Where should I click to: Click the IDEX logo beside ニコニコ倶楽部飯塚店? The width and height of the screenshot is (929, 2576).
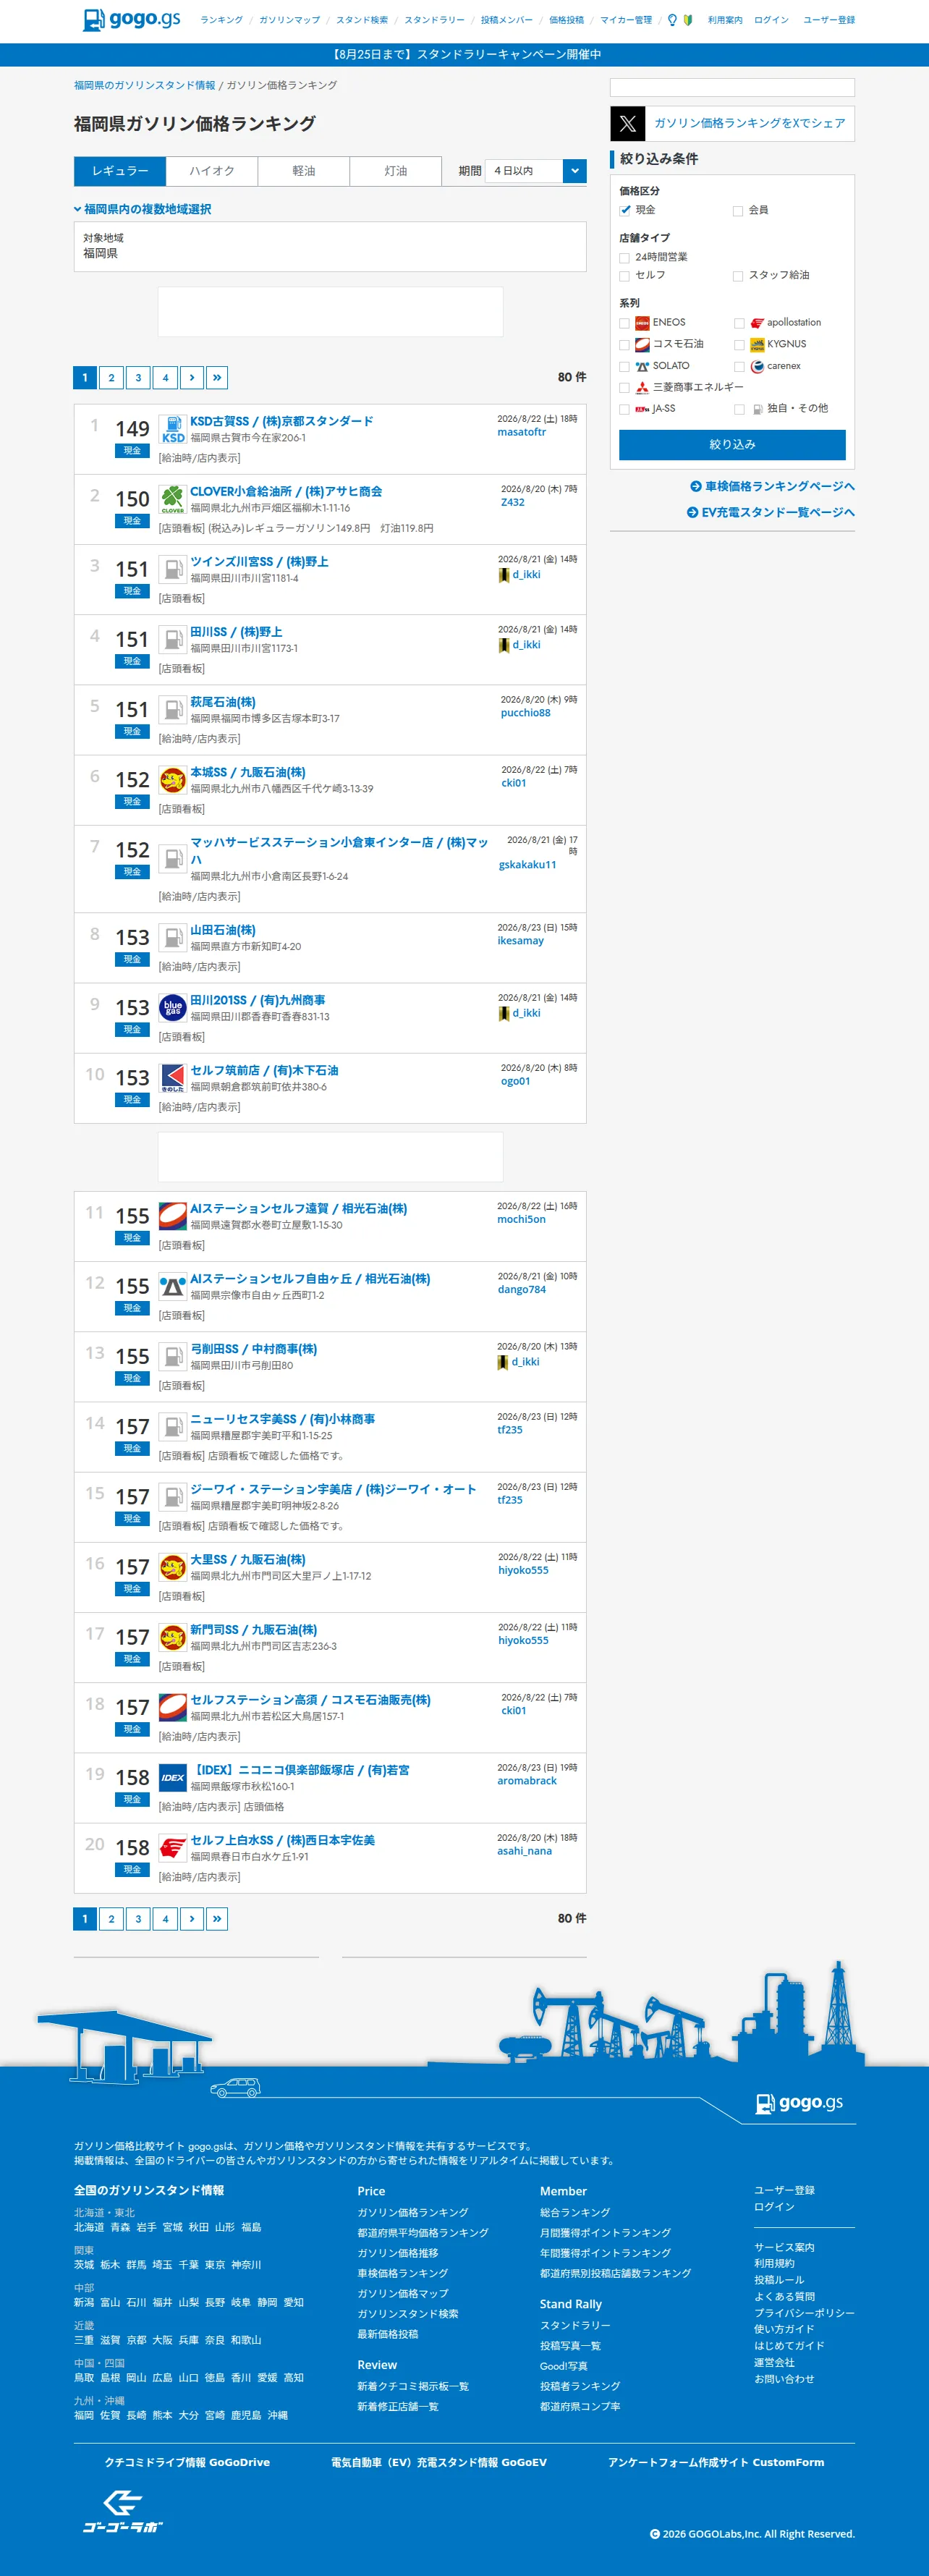pos(173,1777)
